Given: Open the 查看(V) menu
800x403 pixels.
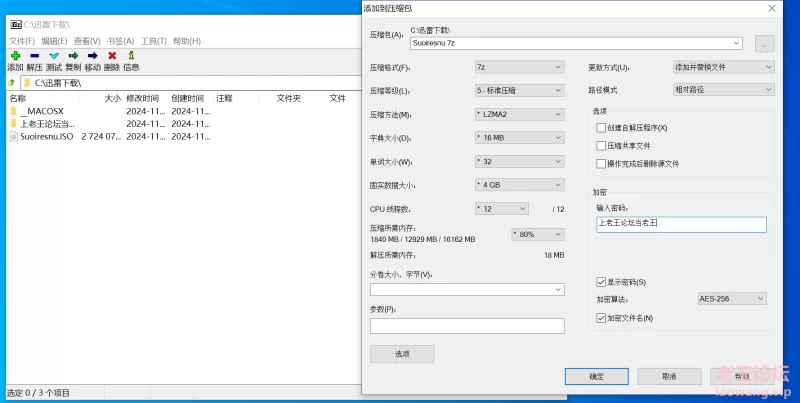Looking at the screenshot, I should tap(87, 41).
